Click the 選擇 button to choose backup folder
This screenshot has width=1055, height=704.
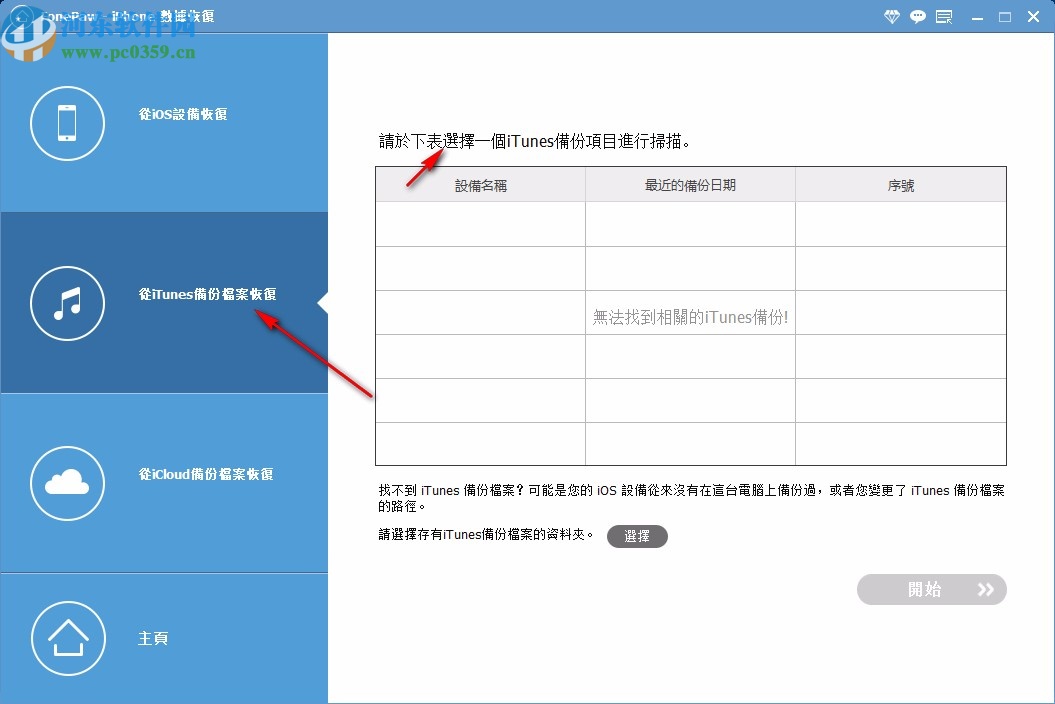637,536
